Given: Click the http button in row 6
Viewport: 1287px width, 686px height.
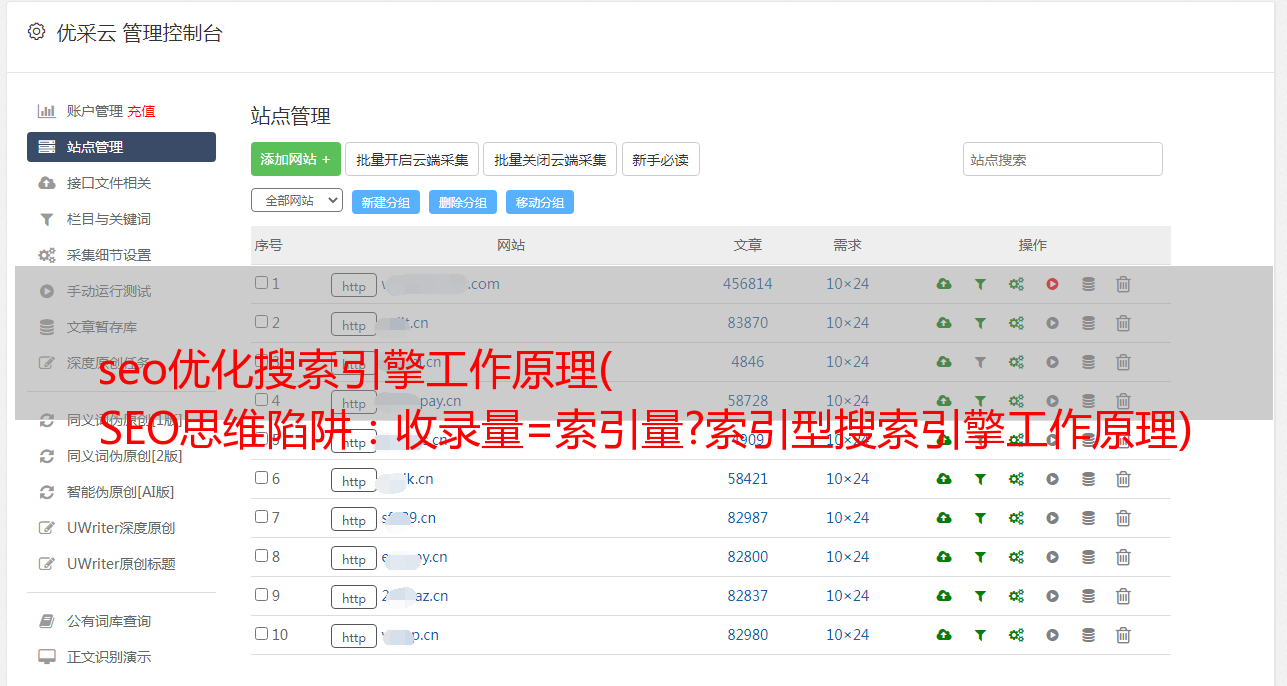Looking at the screenshot, I should 354,480.
